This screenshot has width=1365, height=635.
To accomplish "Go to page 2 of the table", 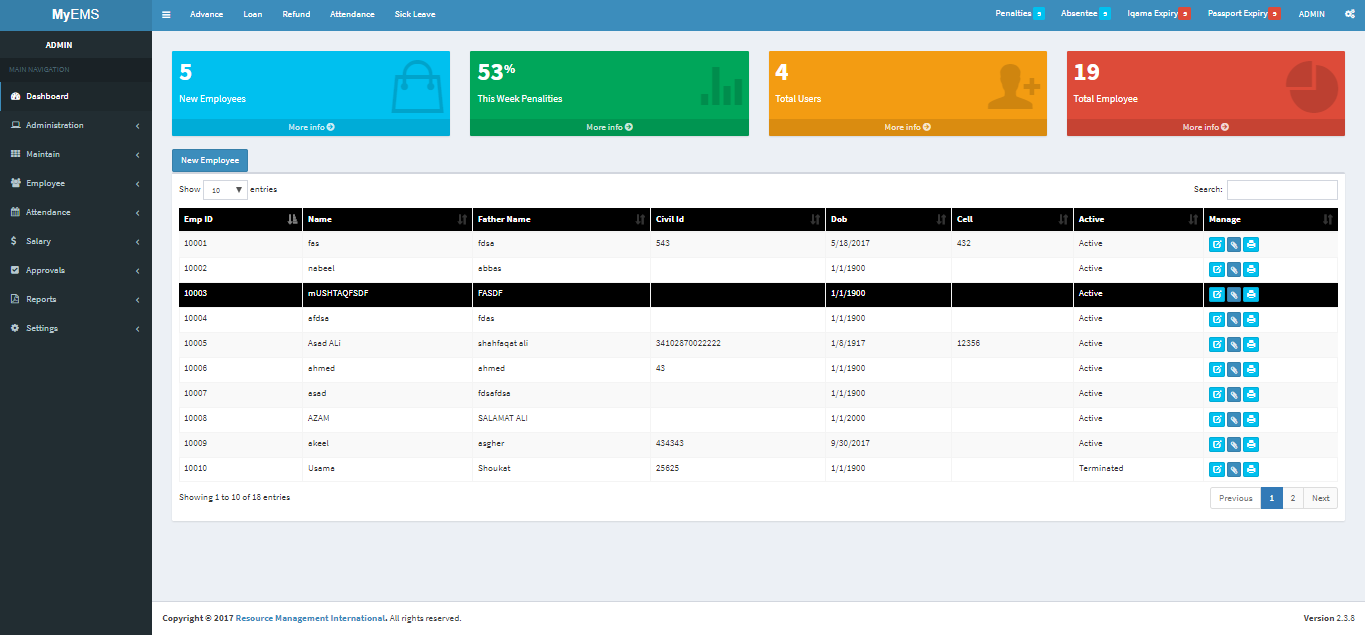I will coord(1293,498).
